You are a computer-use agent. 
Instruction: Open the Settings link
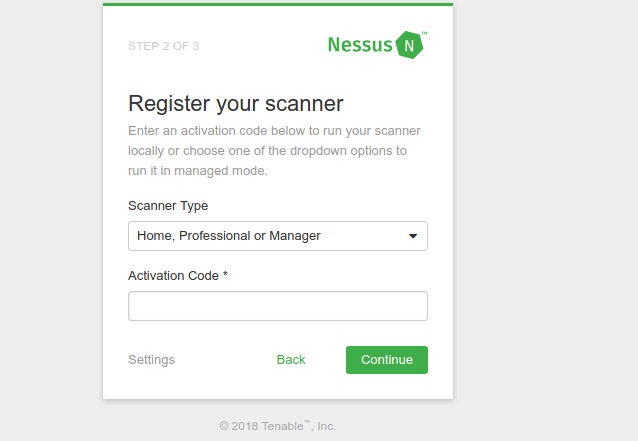tap(151, 360)
